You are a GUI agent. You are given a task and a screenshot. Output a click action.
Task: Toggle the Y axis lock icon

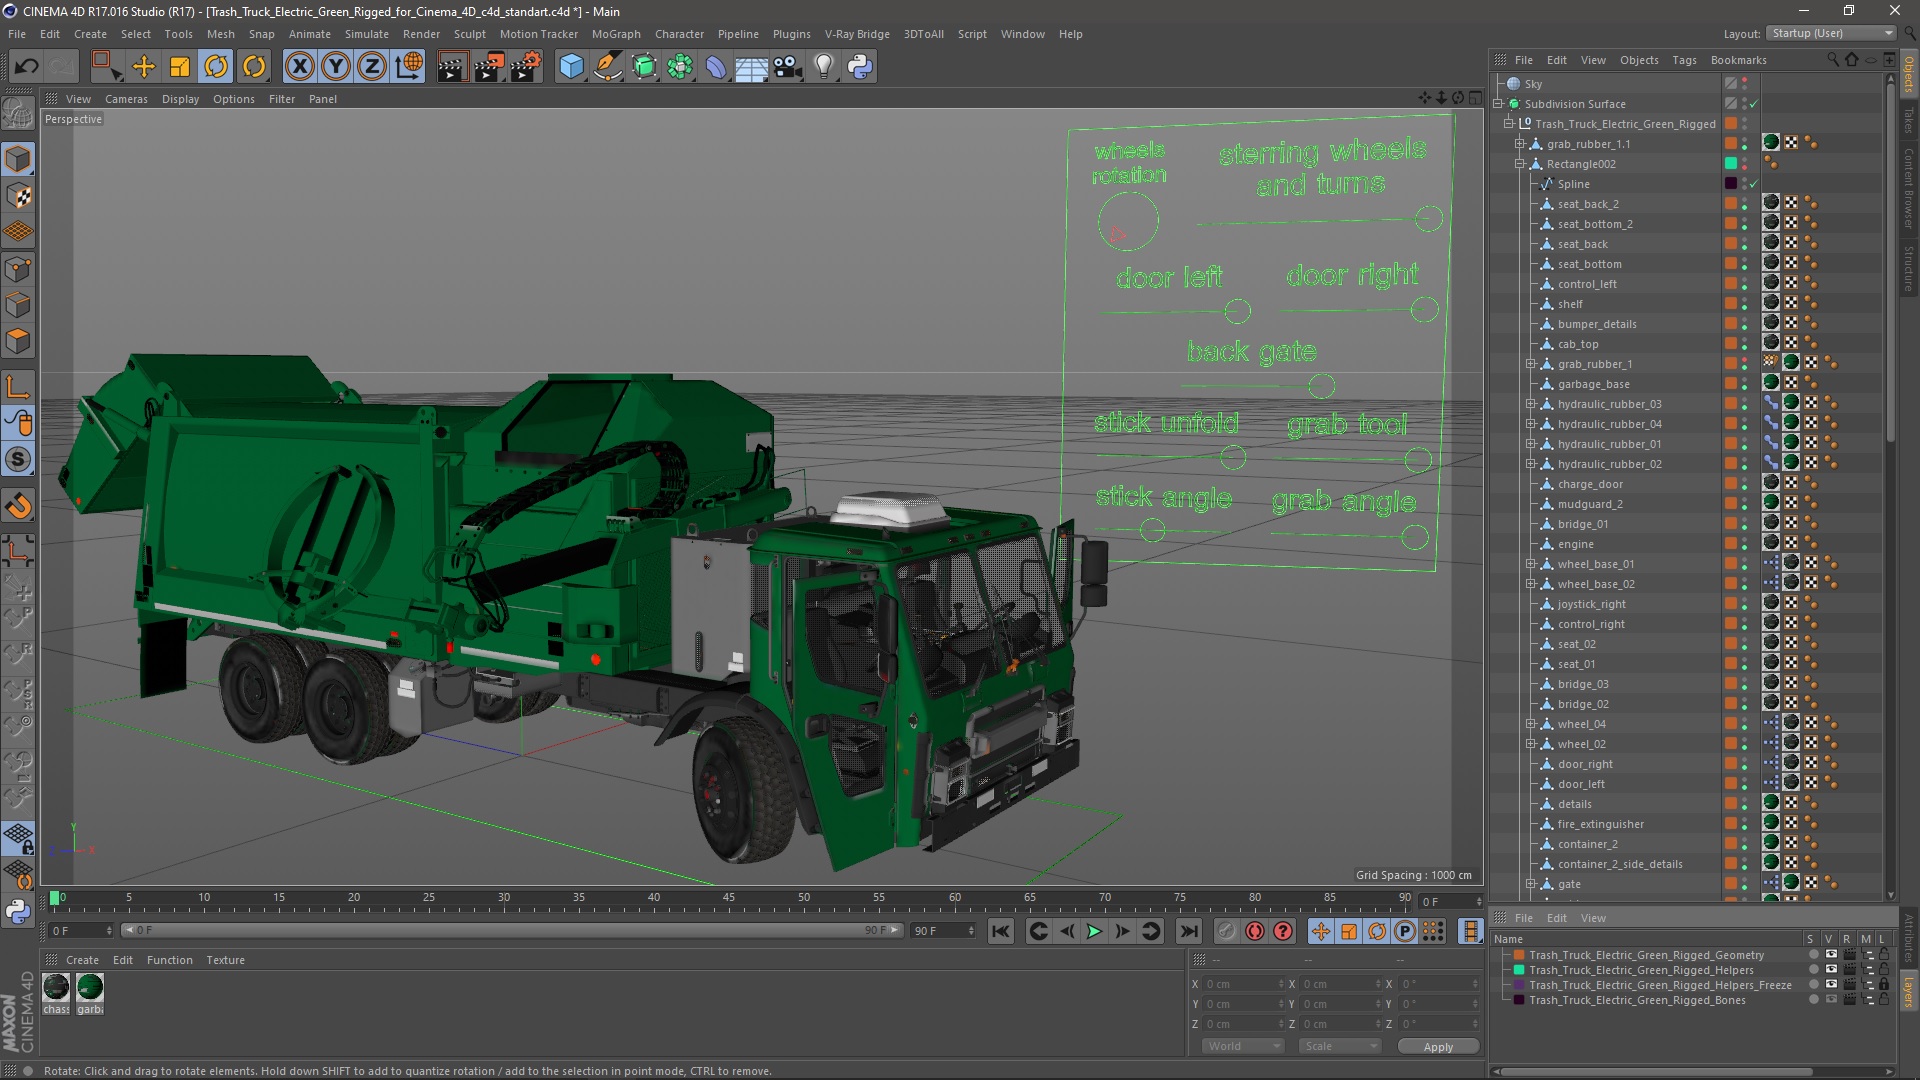336,67
